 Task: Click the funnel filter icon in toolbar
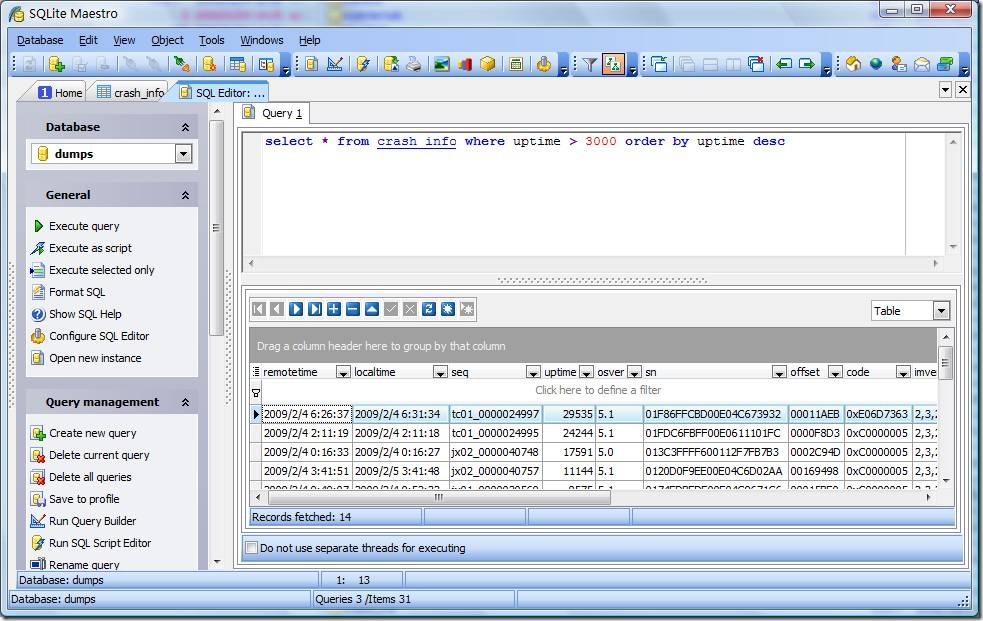(x=589, y=64)
